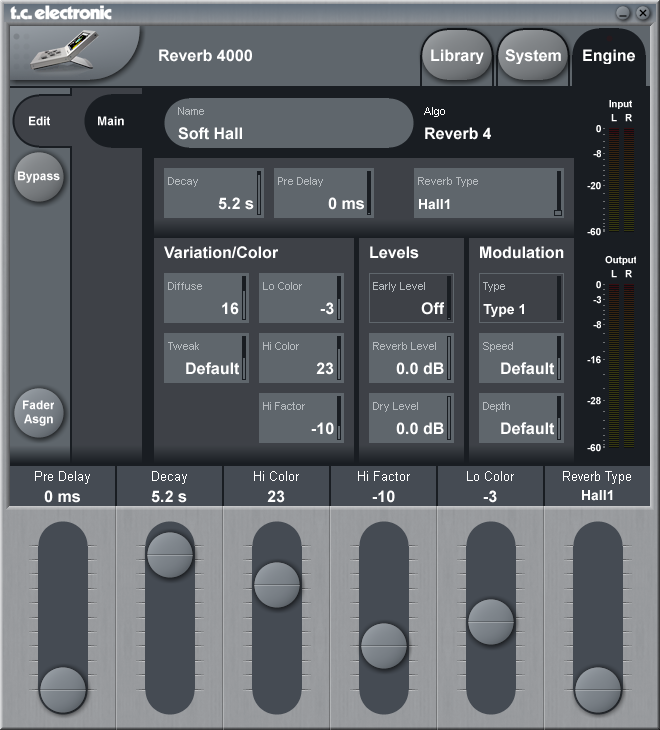This screenshot has height=730, width=660.
Task: Switch to the Engine tab
Action: pos(608,56)
